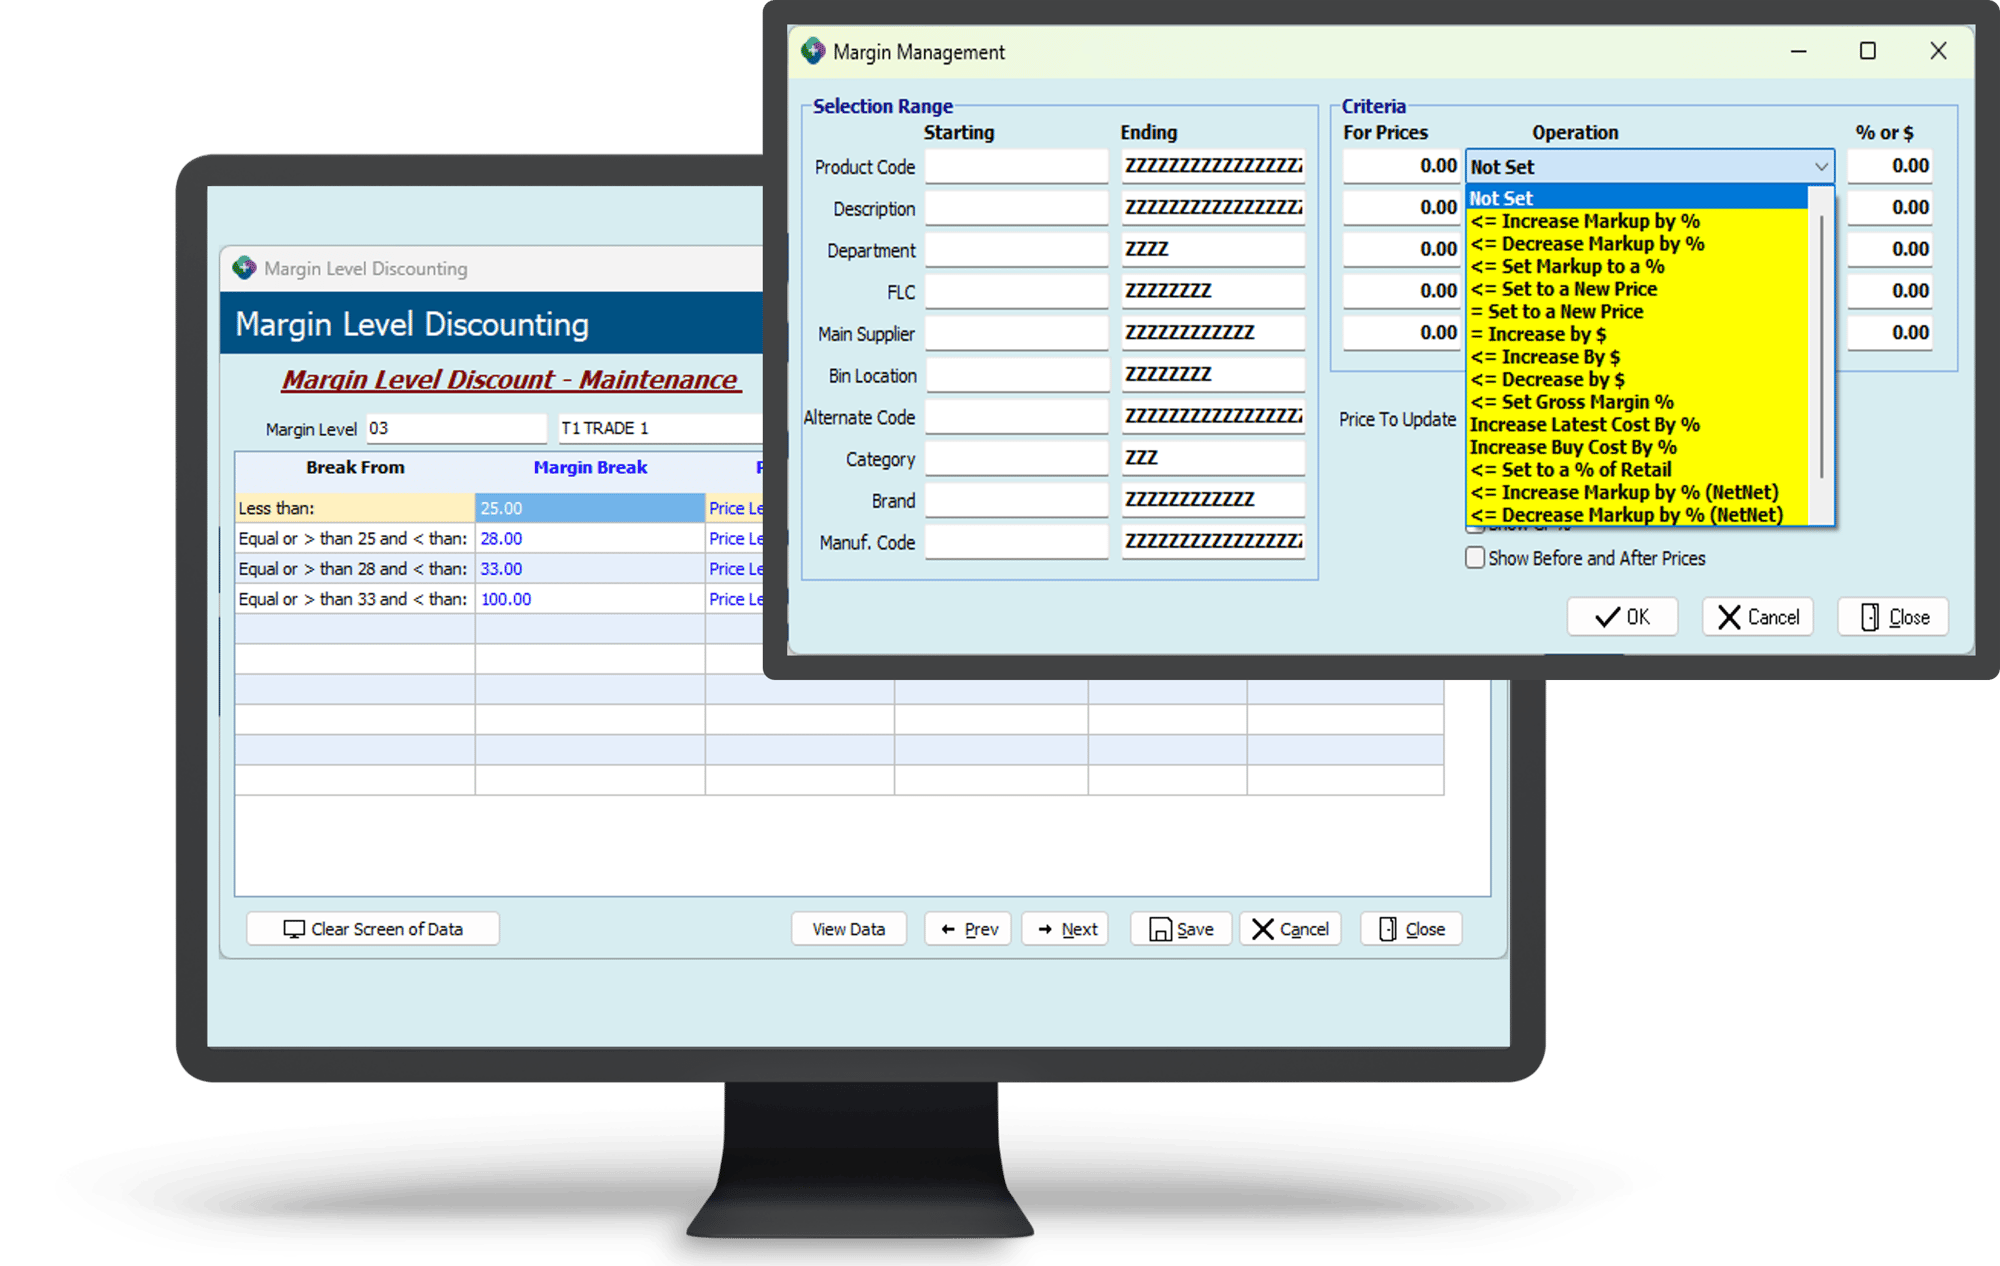The image size is (2000, 1266).
Task: Choose '<= Increase By $' option
Action: [1637, 357]
